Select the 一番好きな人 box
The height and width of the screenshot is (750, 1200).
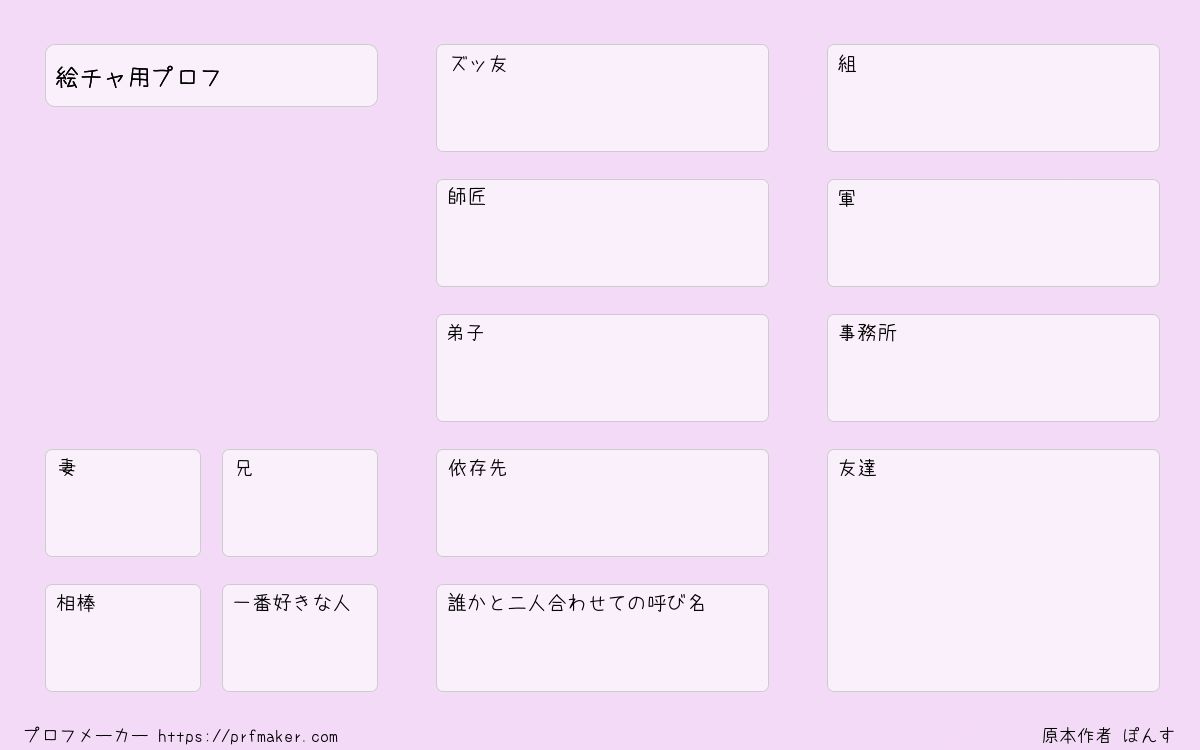pyautogui.click(x=300, y=638)
